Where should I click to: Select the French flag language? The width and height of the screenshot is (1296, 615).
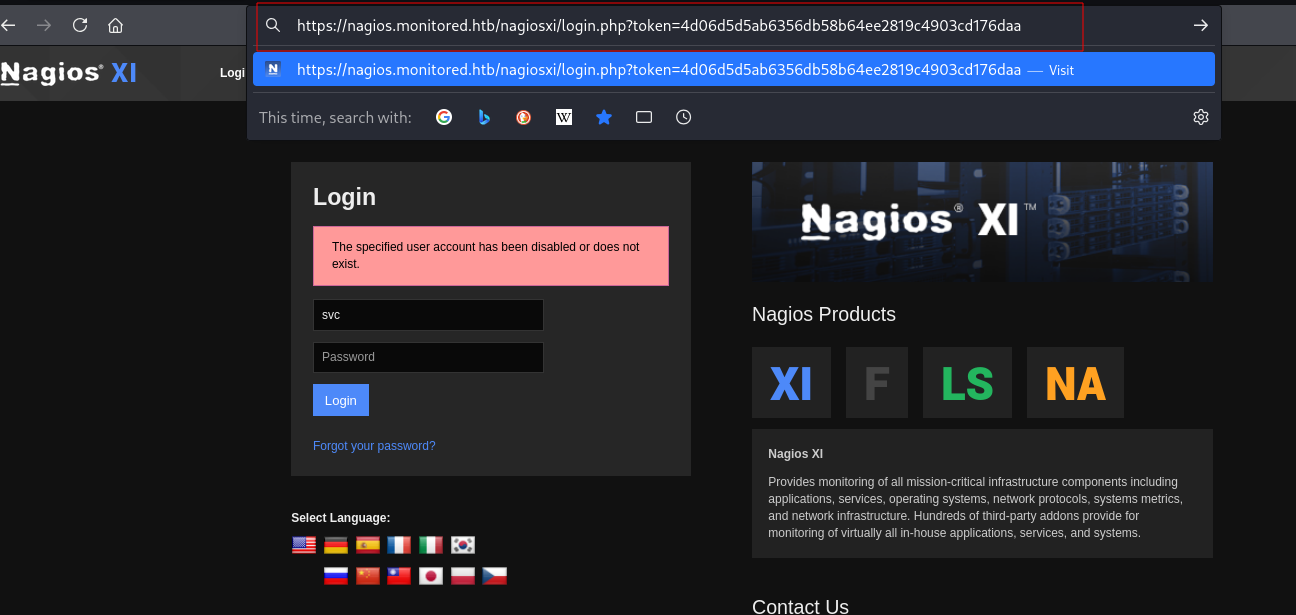(399, 545)
